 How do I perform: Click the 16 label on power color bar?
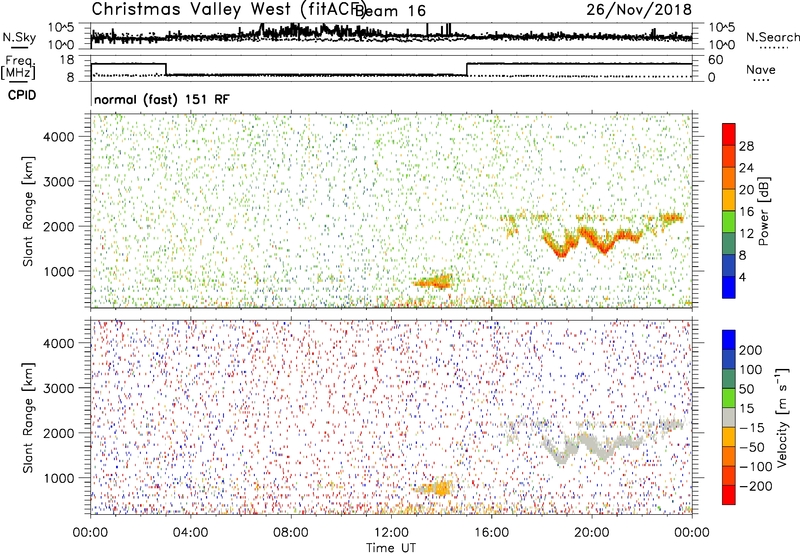(746, 212)
